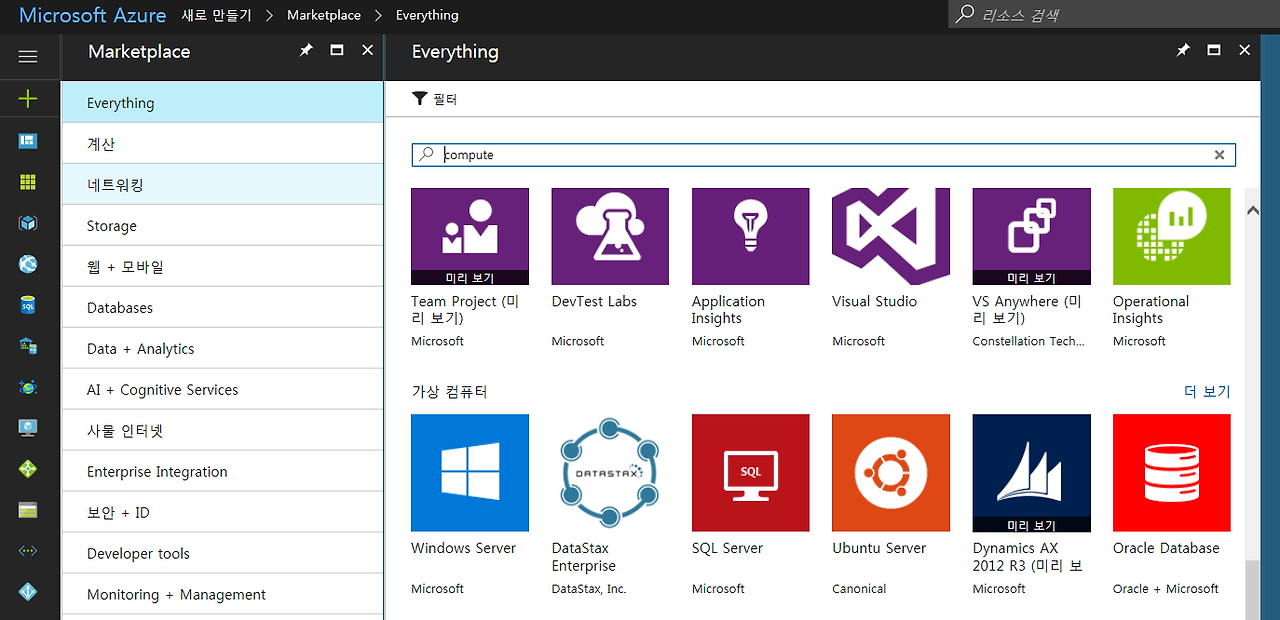This screenshot has width=1280, height=620.
Task: Open the DevTest Labs tile
Action: 610,268
